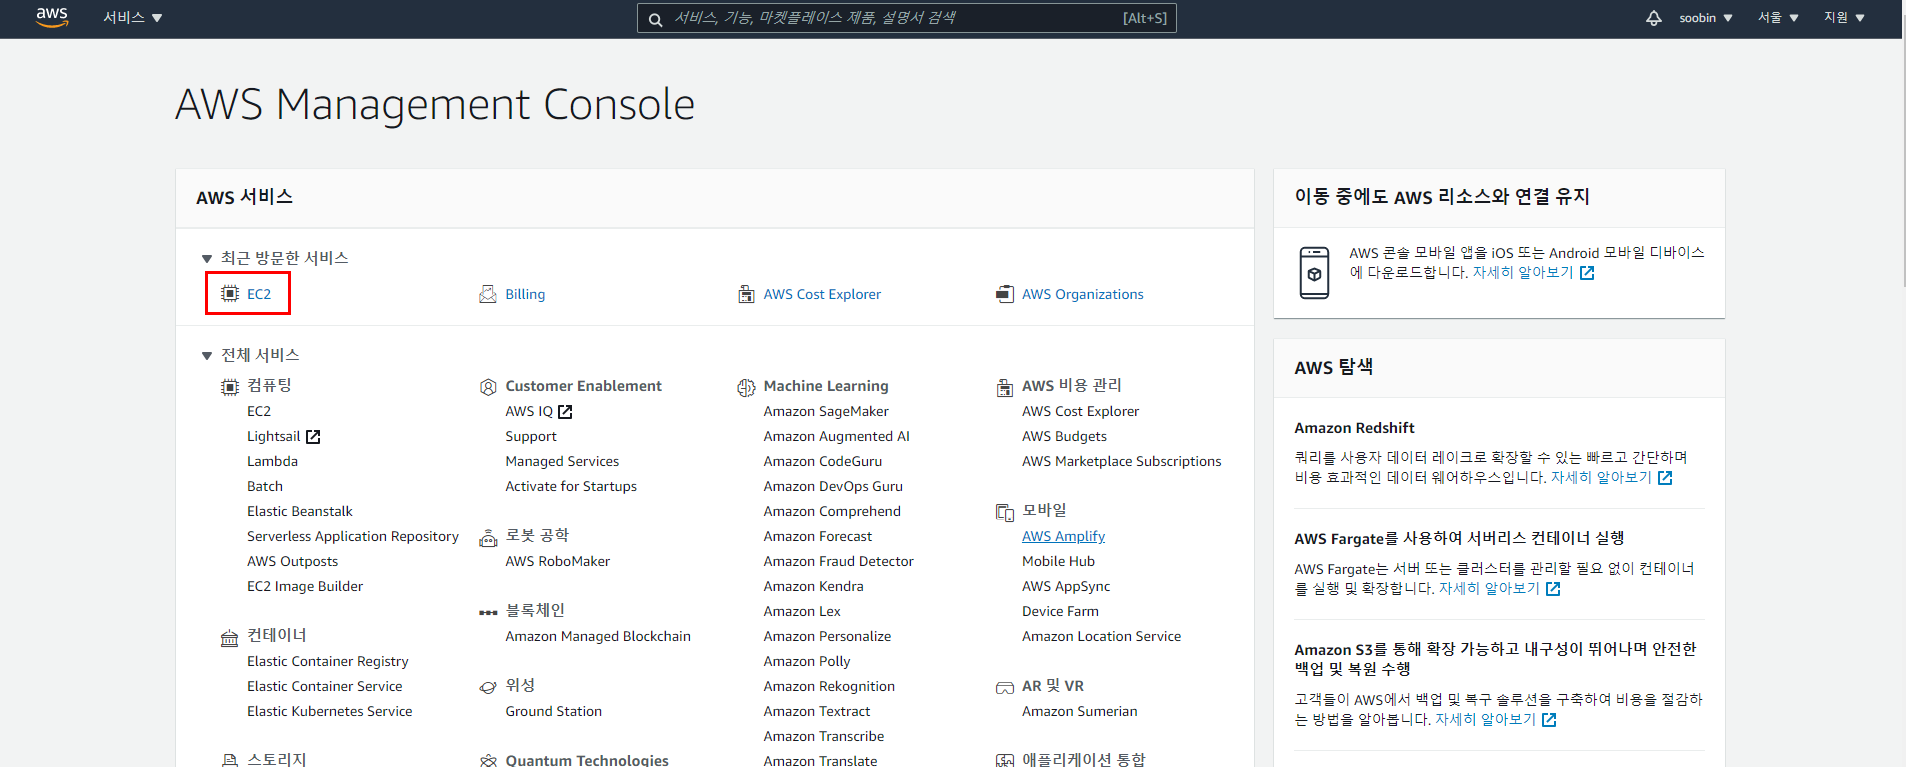Viewport: 1906px width, 767px height.
Task: Click external link icon in AWS Fargate blurb
Action: [1553, 589]
